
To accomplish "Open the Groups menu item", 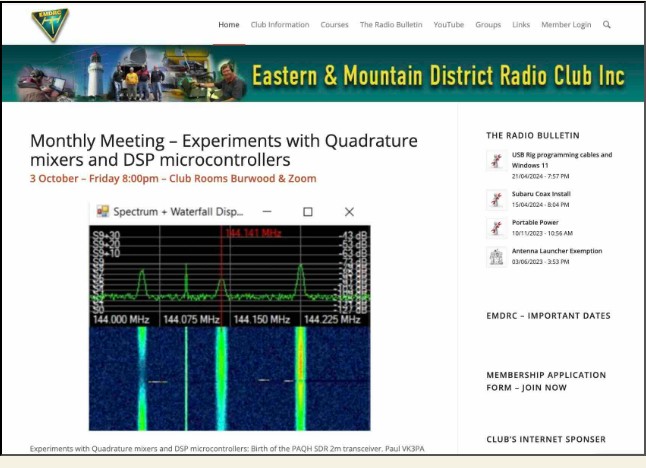I will [x=488, y=24].
